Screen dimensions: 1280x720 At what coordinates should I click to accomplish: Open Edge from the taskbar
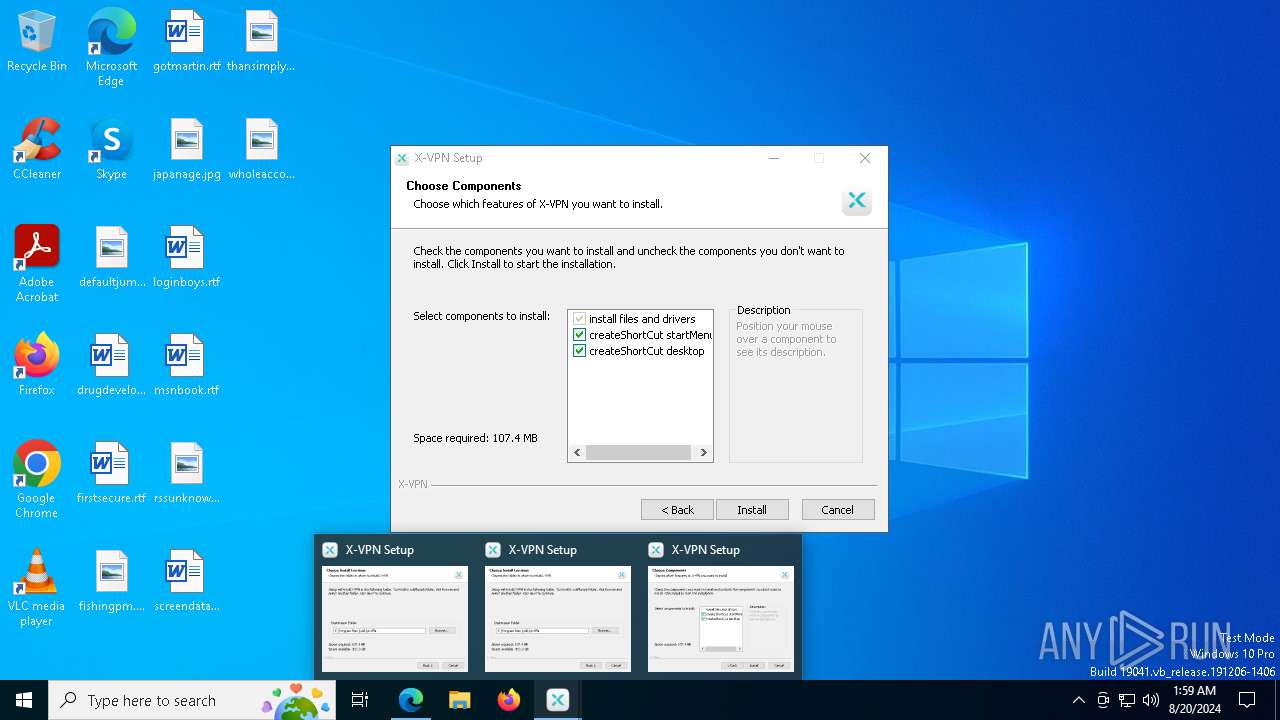(x=411, y=700)
